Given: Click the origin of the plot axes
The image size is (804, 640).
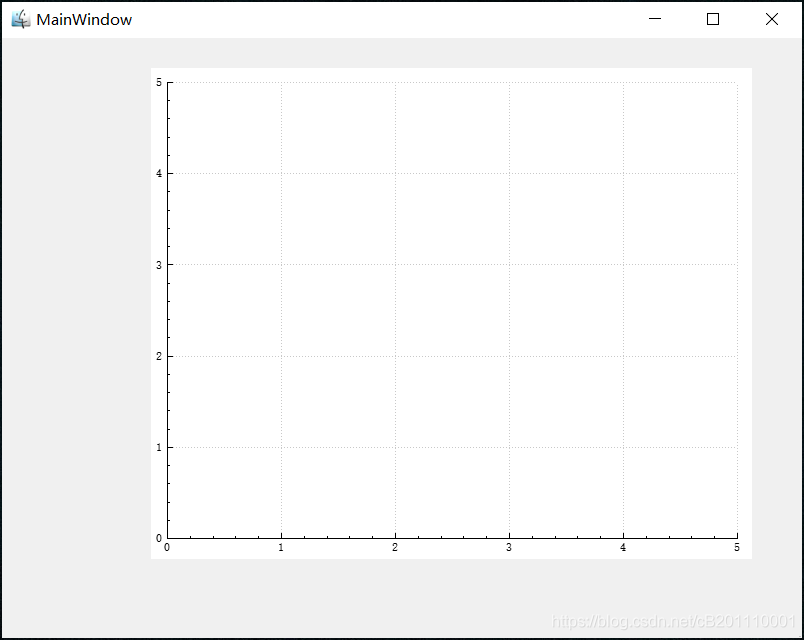Looking at the screenshot, I should [167, 537].
